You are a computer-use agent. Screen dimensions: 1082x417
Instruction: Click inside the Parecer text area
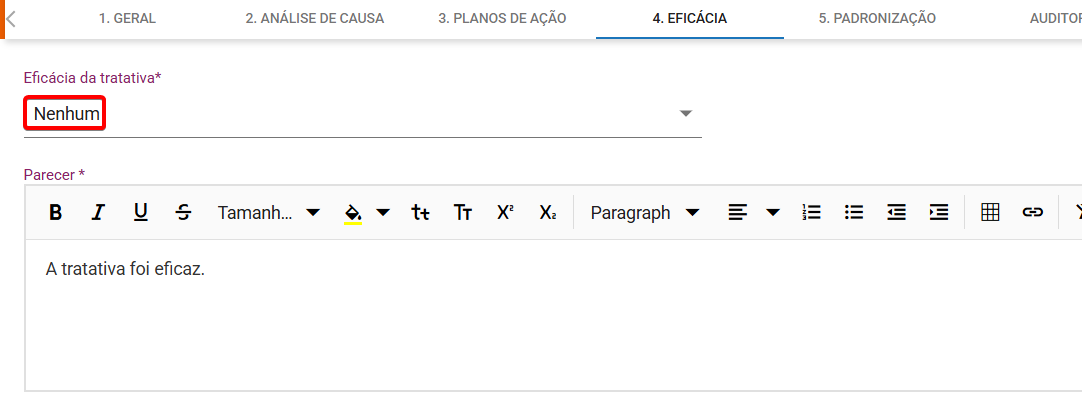[553, 314]
